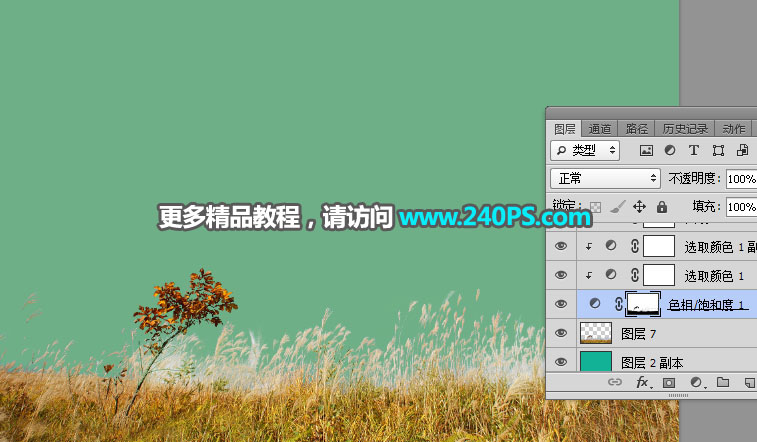The height and width of the screenshot is (442, 757).
Task: Click the 填充 fill value field
Action: point(742,207)
